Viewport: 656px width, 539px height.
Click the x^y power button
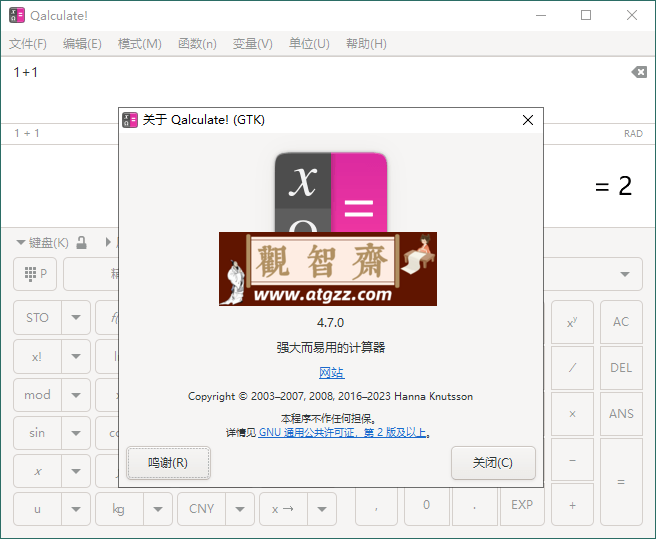572,322
